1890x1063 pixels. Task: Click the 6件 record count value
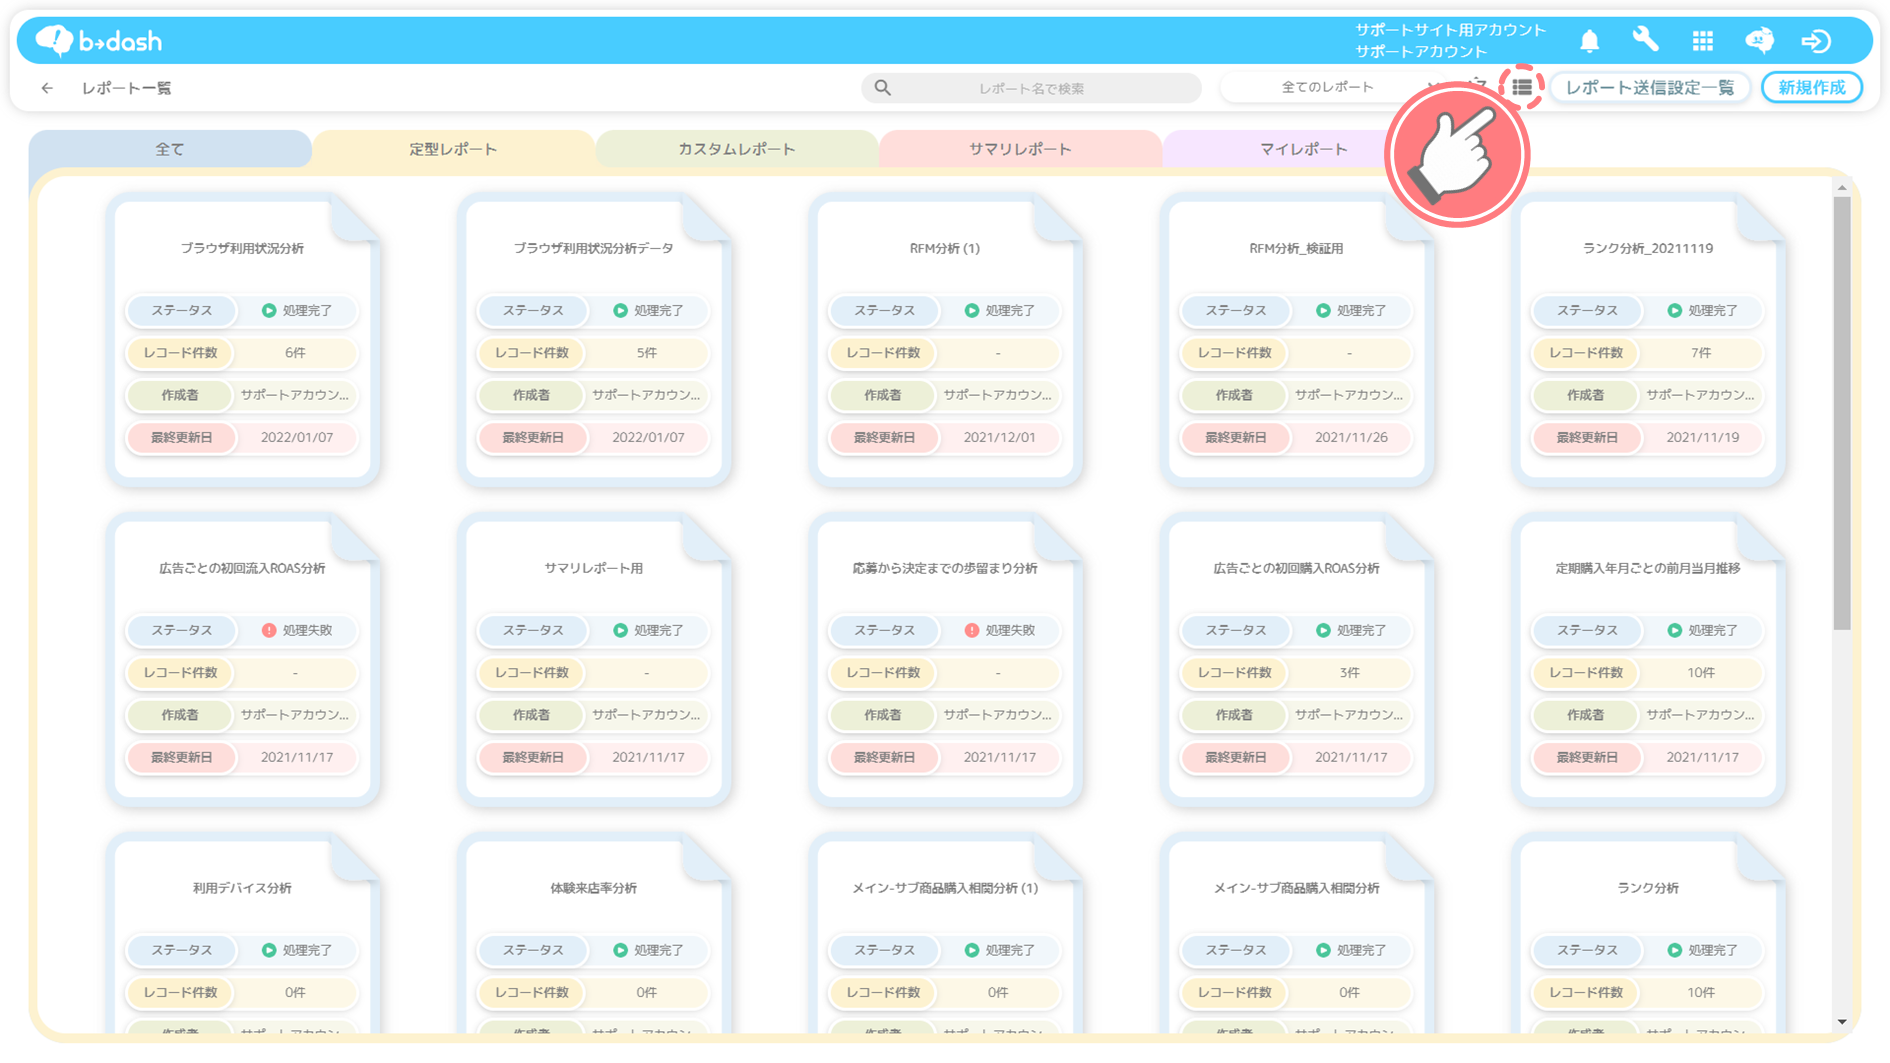[x=295, y=353]
